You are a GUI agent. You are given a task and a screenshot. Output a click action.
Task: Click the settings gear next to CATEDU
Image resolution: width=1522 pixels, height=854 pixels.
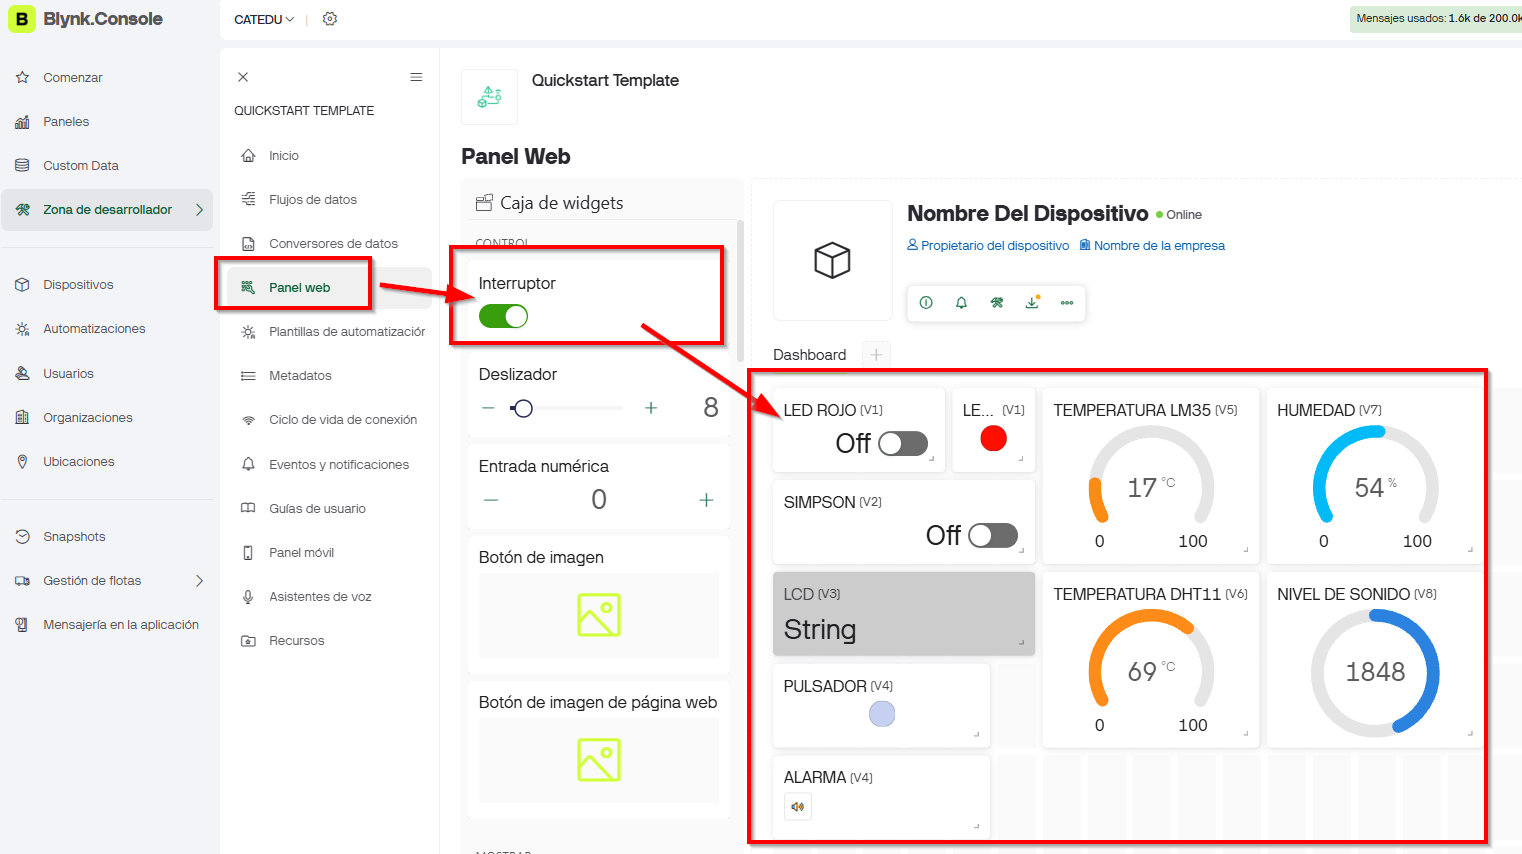pyautogui.click(x=330, y=19)
